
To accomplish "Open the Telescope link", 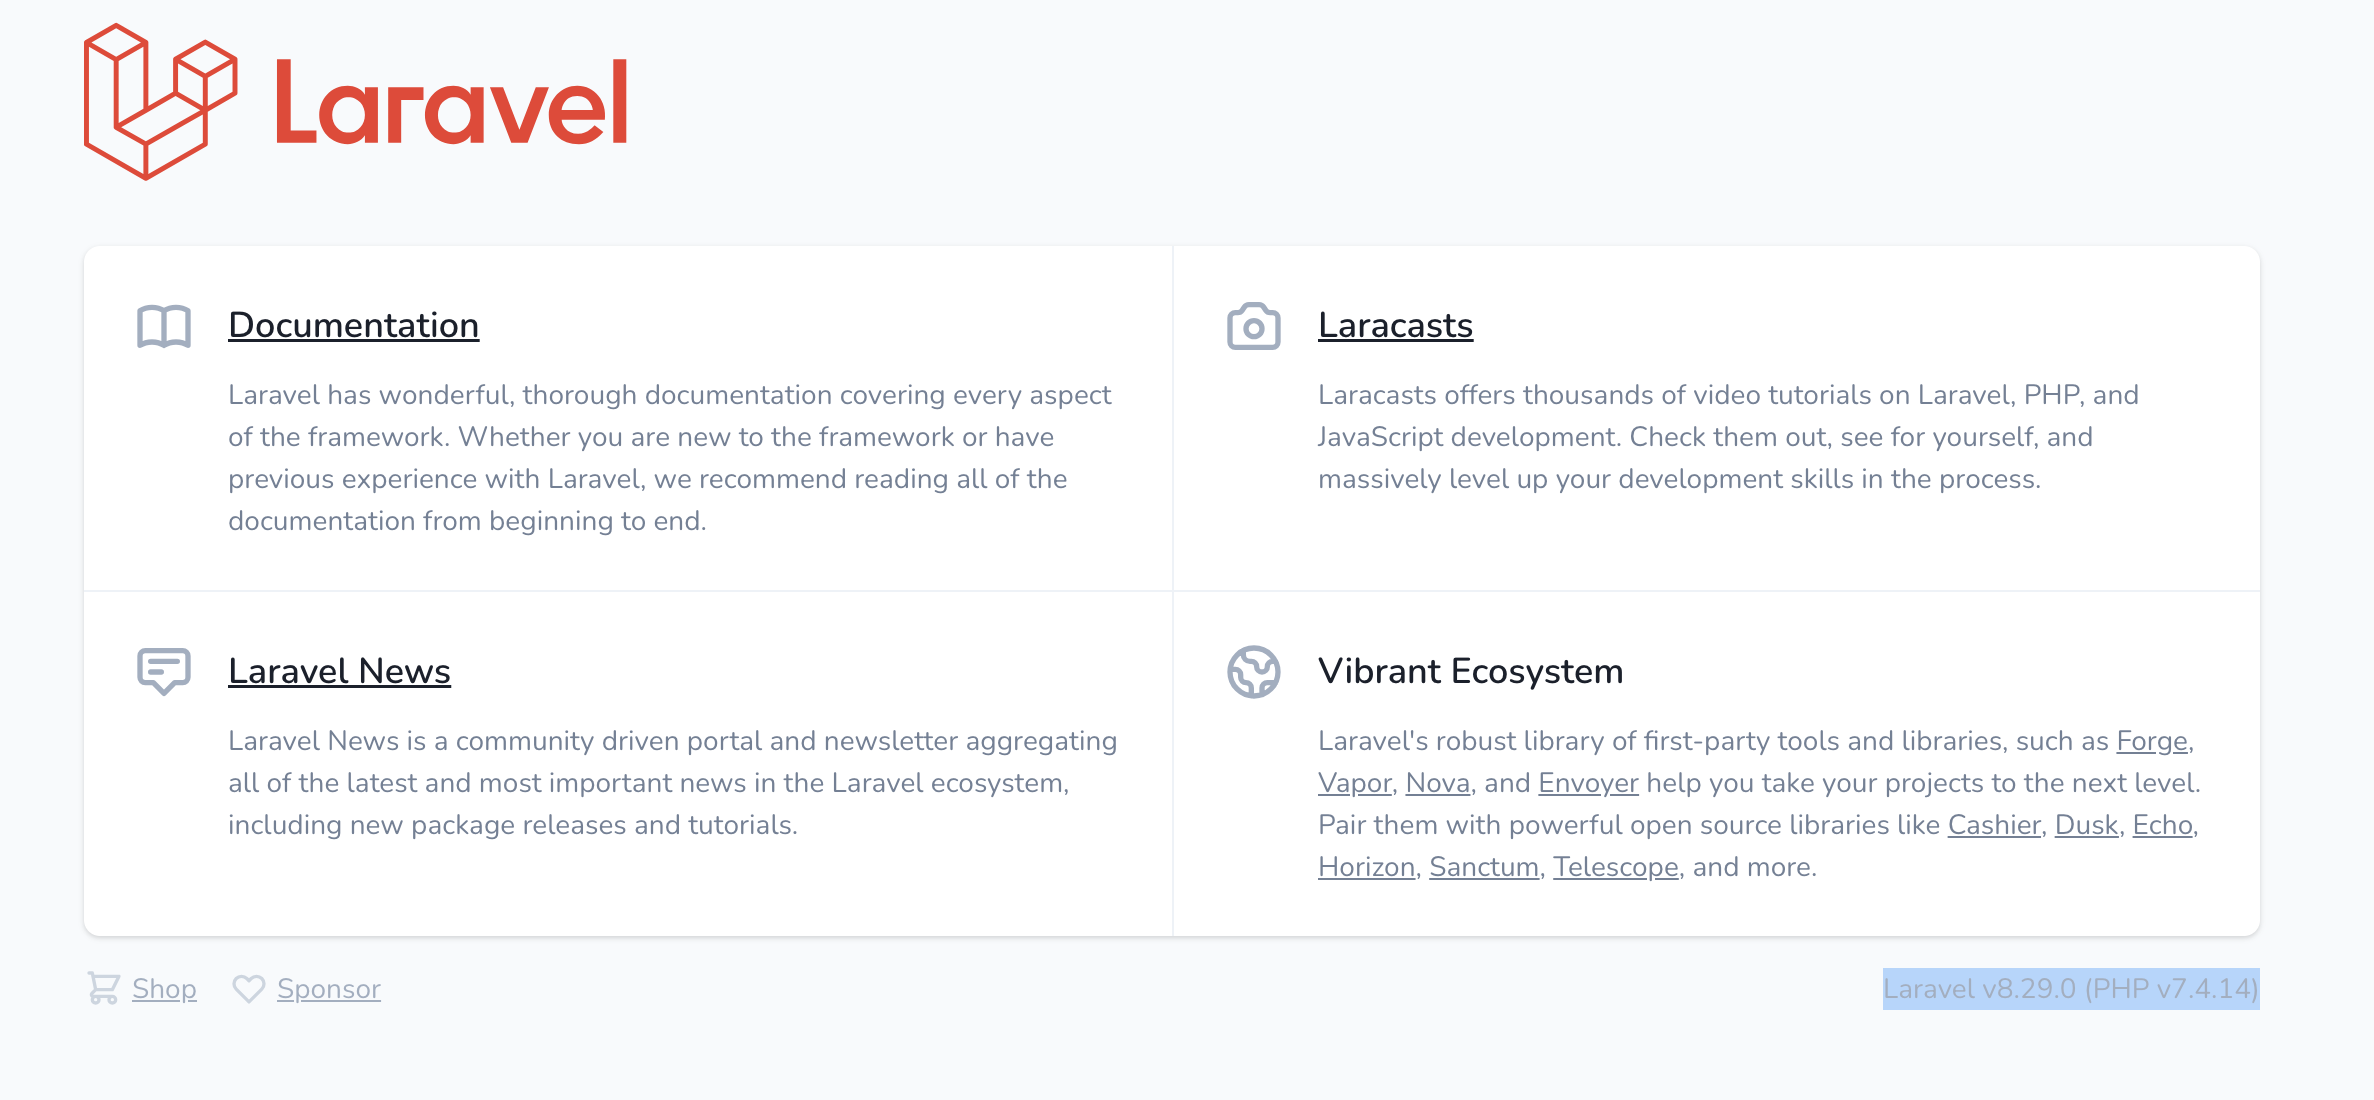I will point(1615,867).
